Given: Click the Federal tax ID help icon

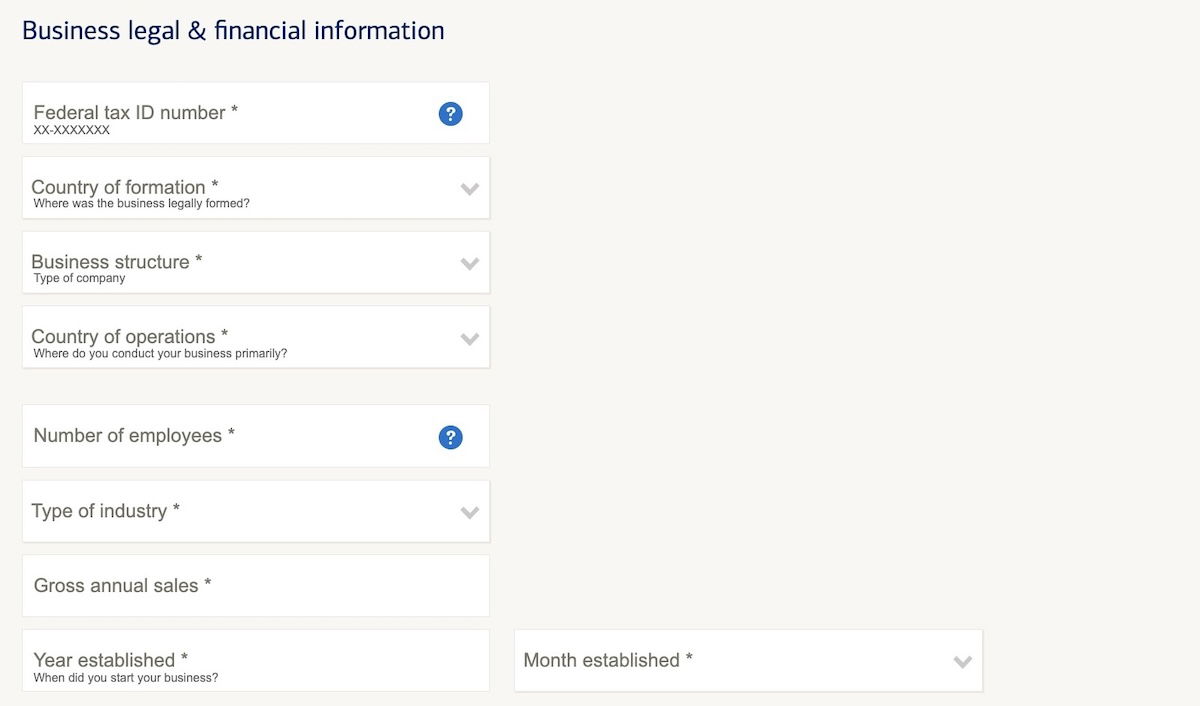Looking at the screenshot, I should coord(451,114).
